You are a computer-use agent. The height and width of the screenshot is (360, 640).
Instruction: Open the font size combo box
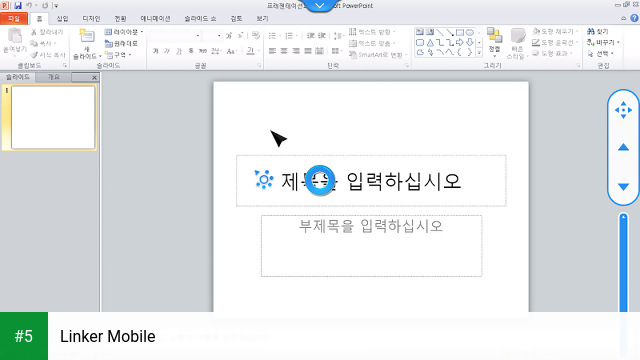[212, 36]
